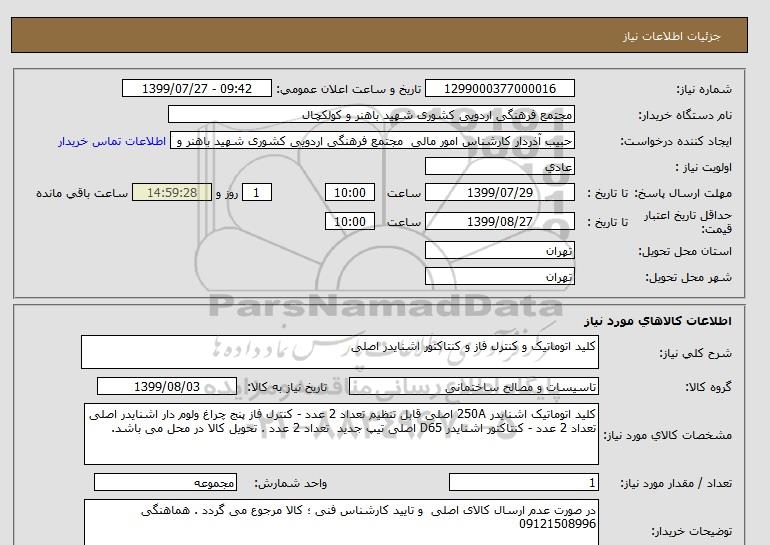
Task: Select the buyer organization name field
Action: click(x=371, y=114)
